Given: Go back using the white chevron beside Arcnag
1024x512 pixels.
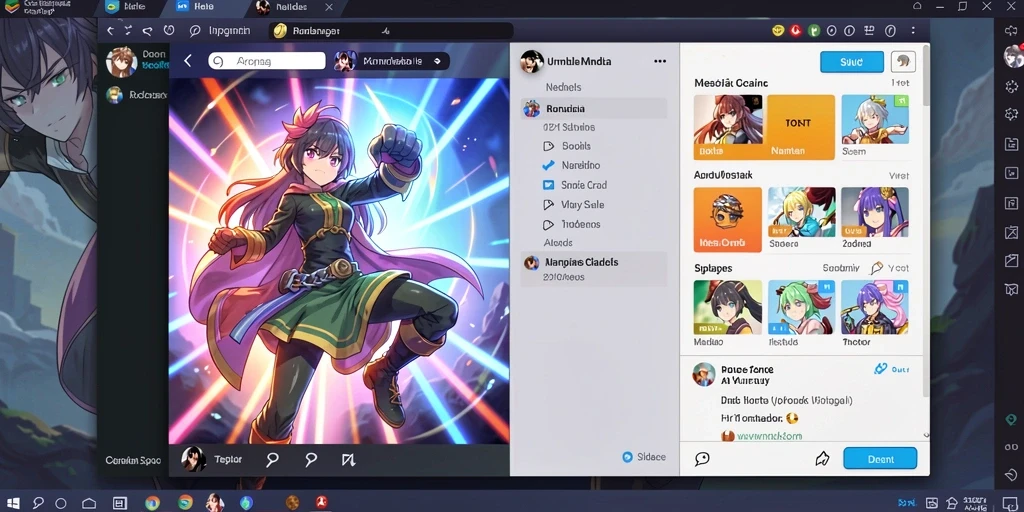Looking at the screenshot, I should click(188, 61).
